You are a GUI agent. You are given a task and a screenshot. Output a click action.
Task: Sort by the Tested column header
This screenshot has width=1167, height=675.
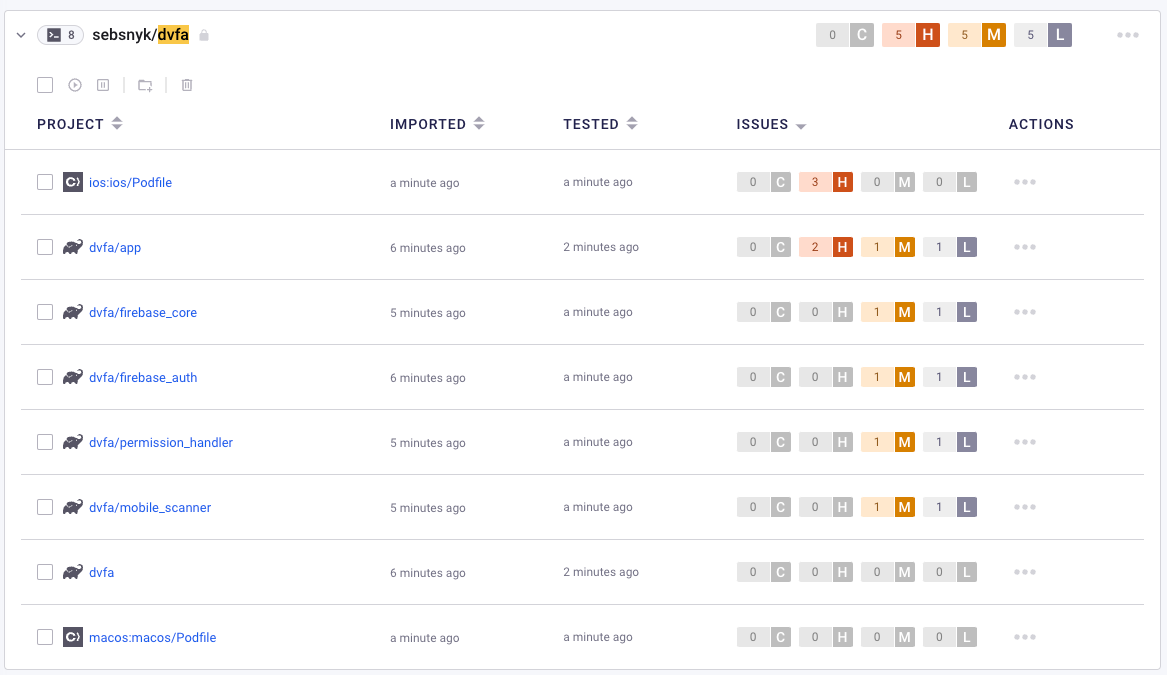[600, 124]
